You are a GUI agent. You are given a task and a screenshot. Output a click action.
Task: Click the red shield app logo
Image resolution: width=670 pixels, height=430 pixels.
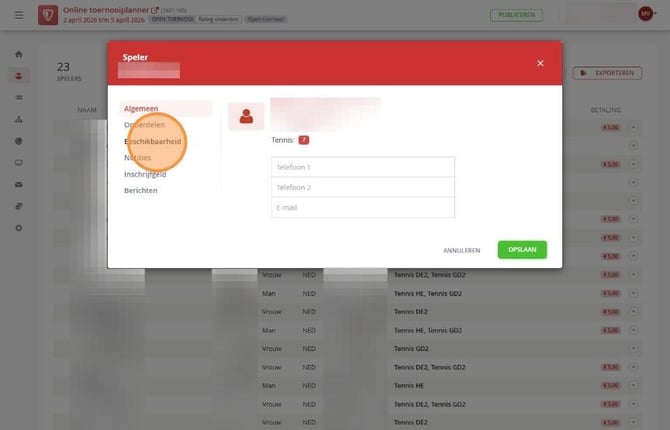pos(48,15)
